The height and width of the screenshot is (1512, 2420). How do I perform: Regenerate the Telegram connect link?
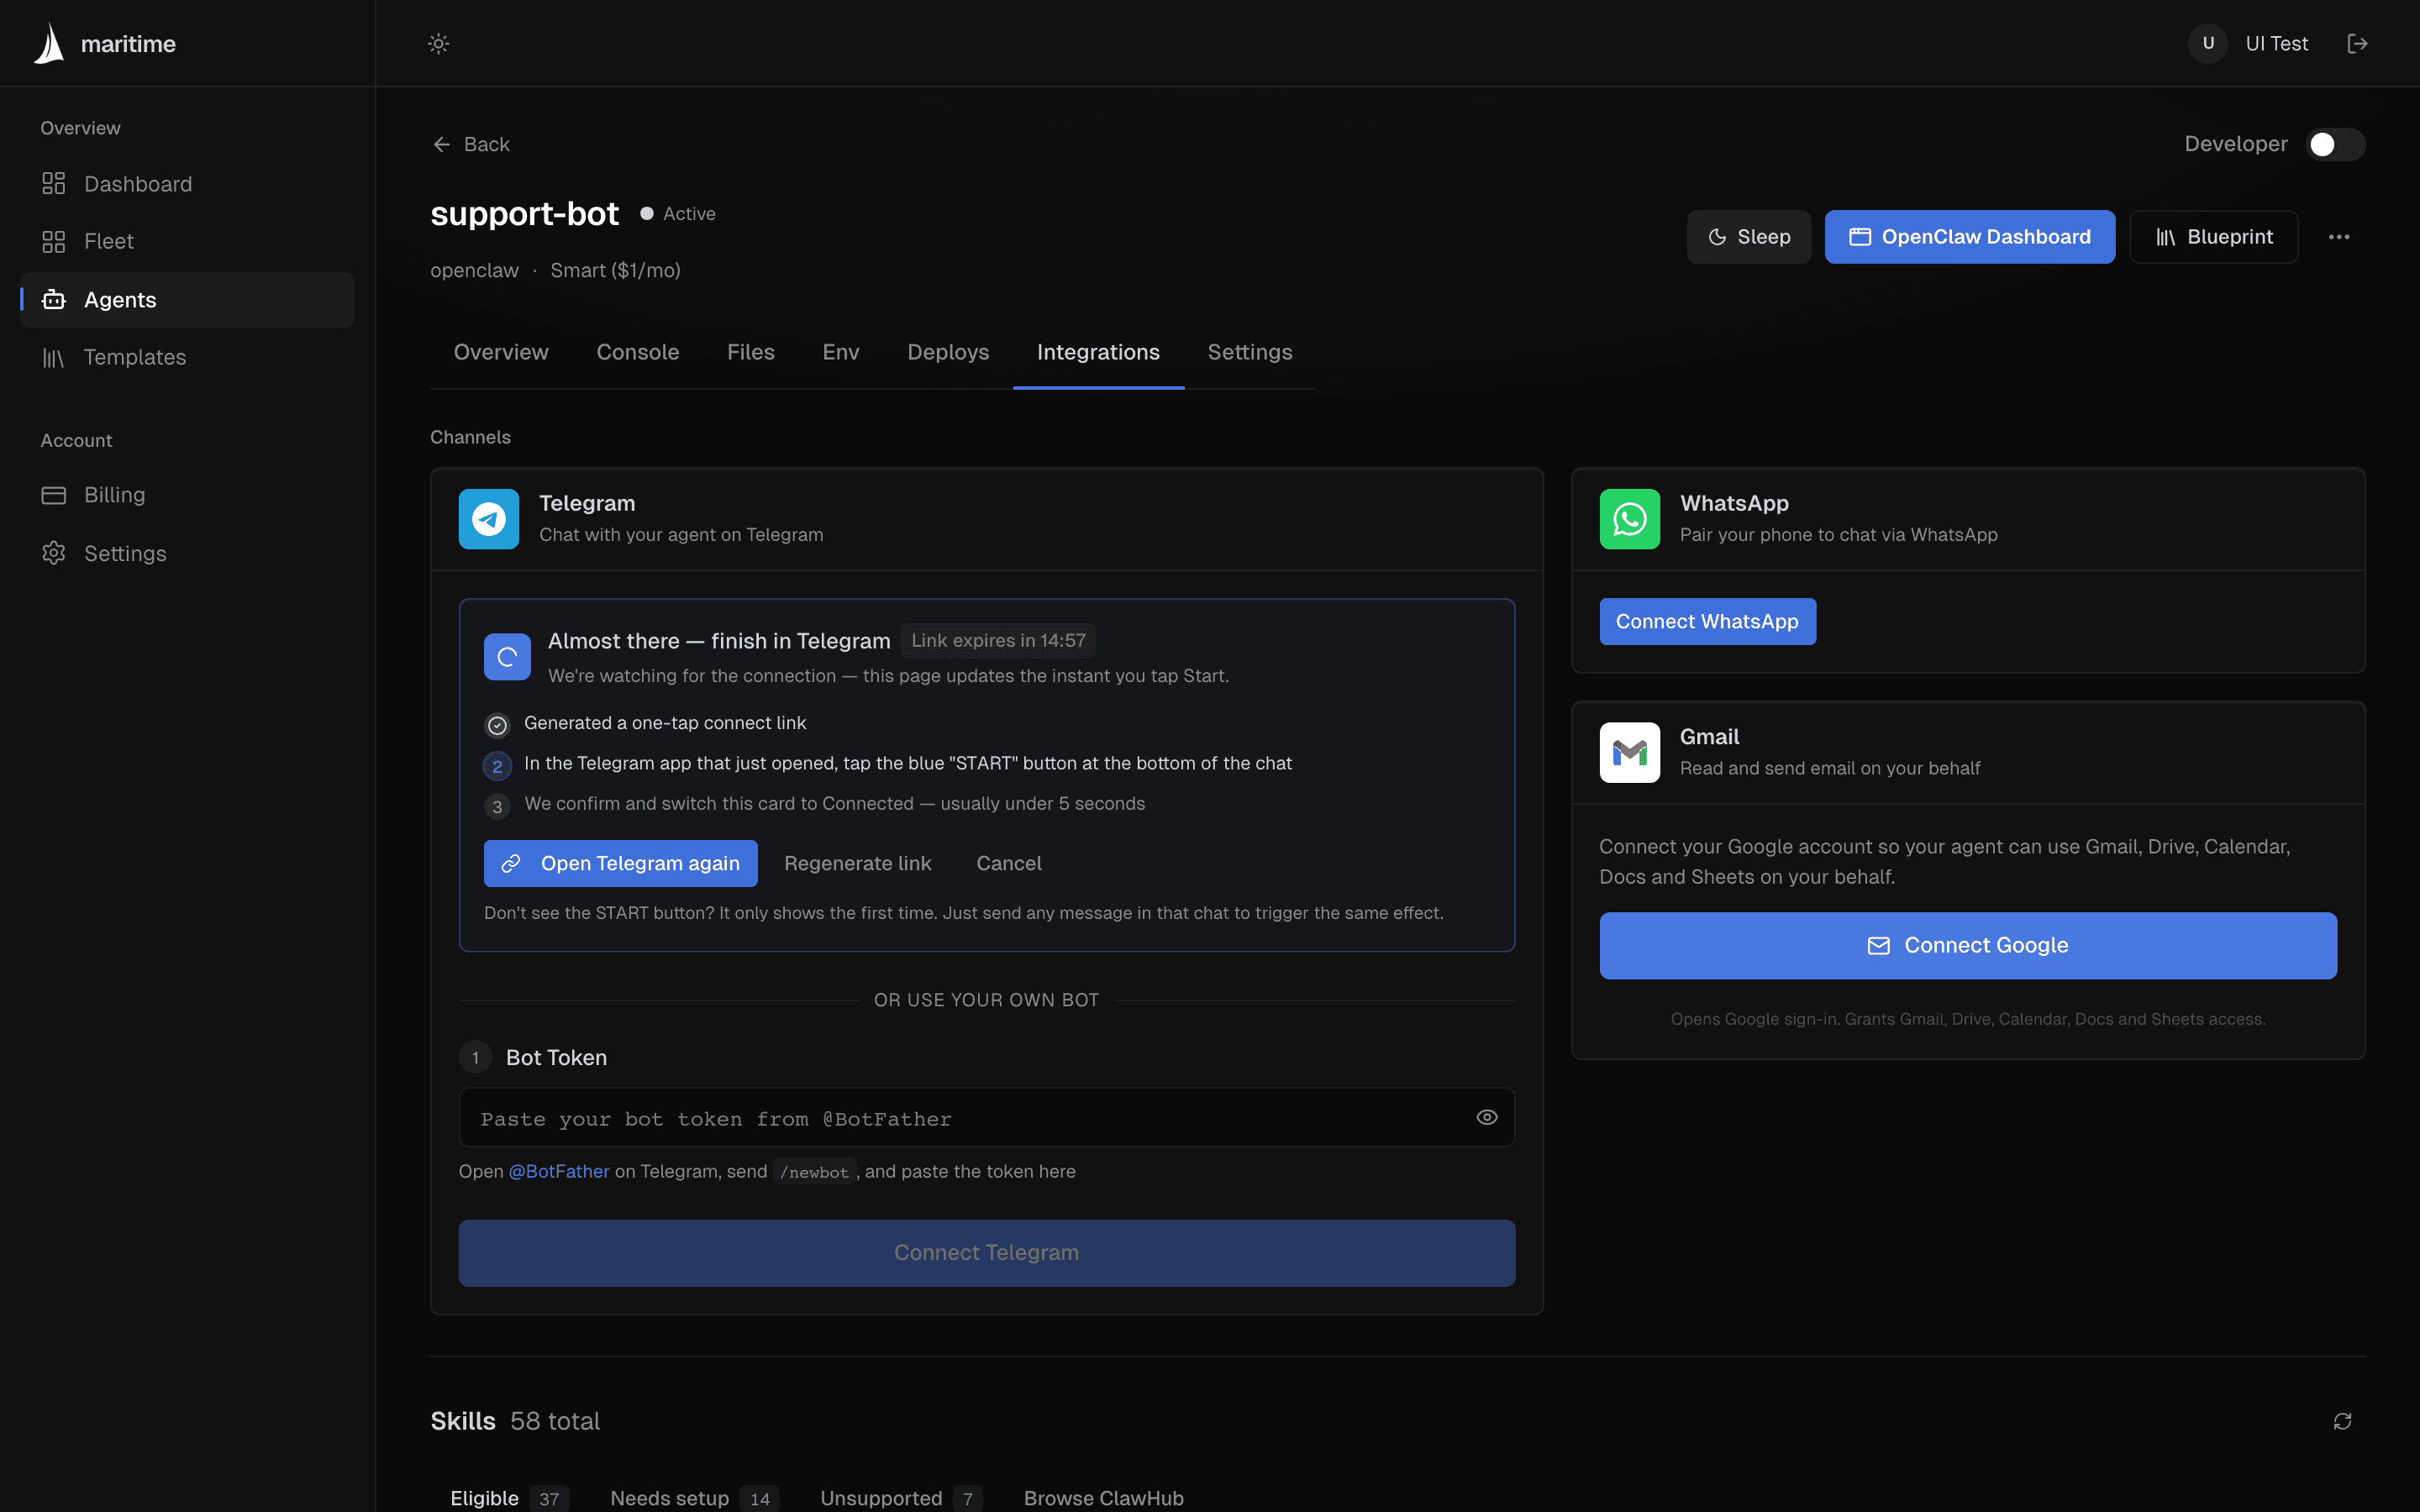(857, 863)
